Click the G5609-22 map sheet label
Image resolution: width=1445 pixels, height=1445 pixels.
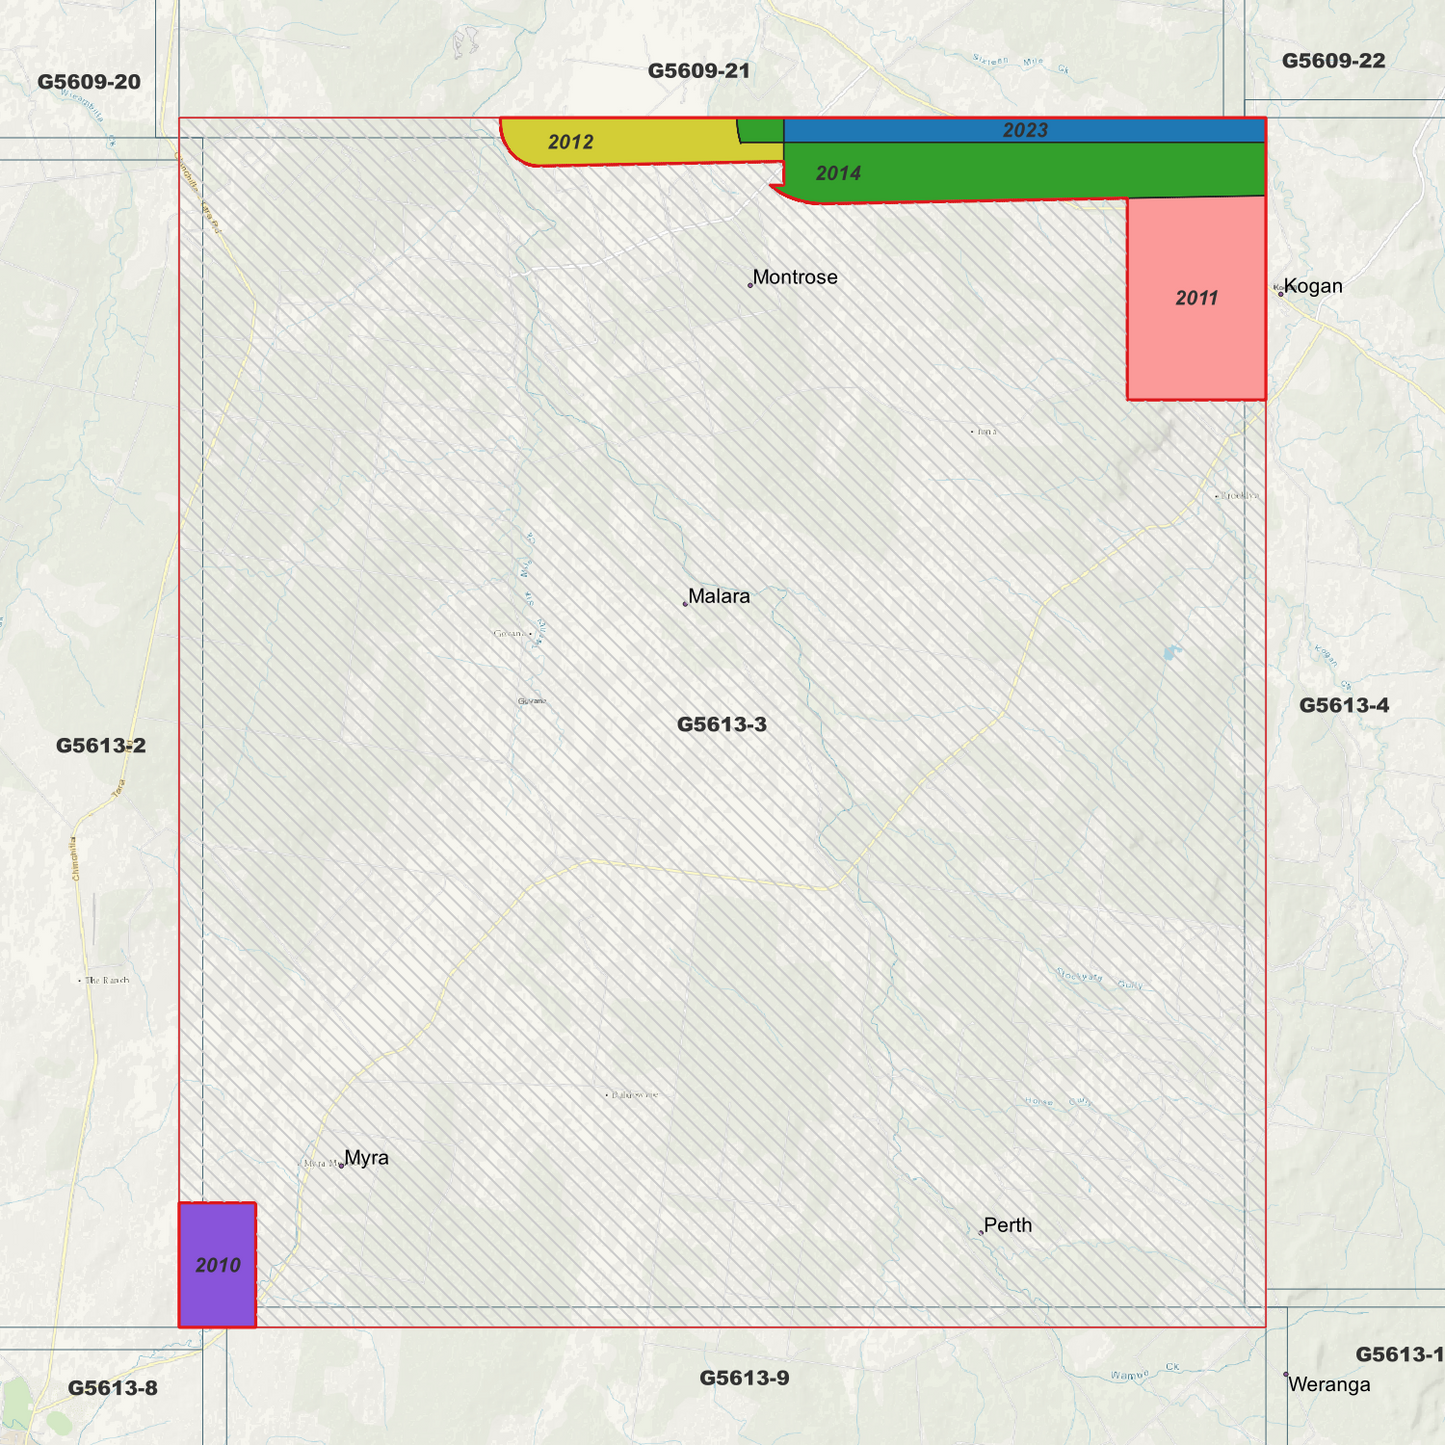coord(1334,61)
